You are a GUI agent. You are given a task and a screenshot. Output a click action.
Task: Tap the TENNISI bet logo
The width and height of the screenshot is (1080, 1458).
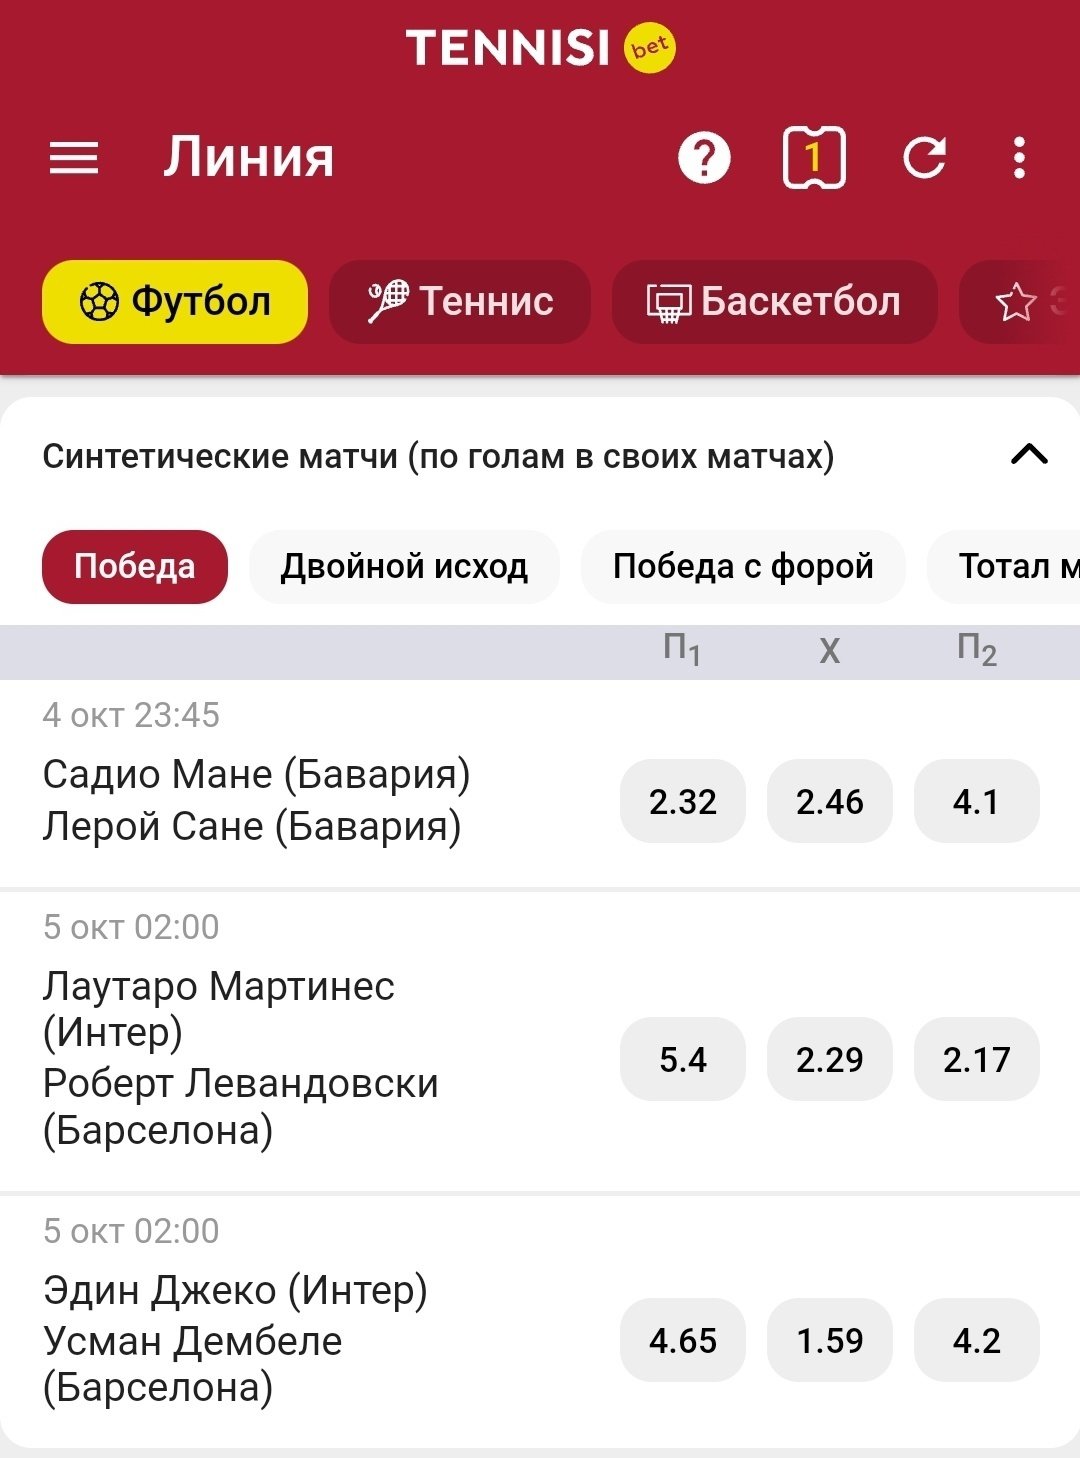pos(540,47)
